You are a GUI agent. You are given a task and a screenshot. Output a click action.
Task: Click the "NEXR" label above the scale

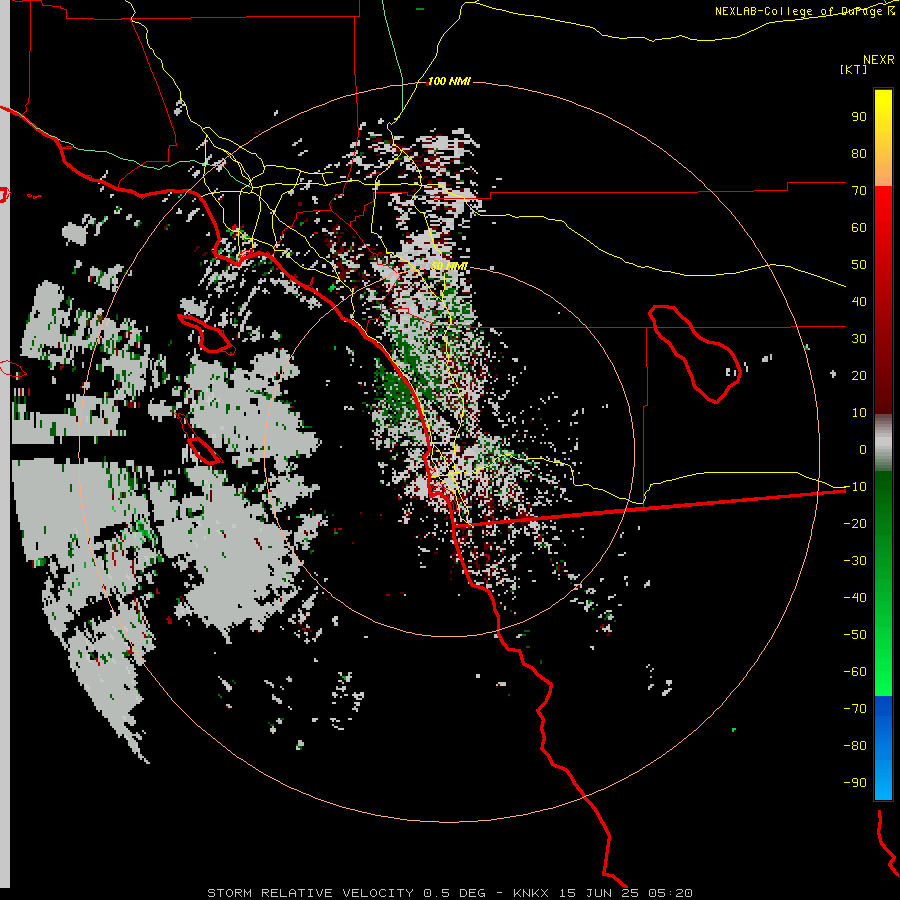point(878,60)
